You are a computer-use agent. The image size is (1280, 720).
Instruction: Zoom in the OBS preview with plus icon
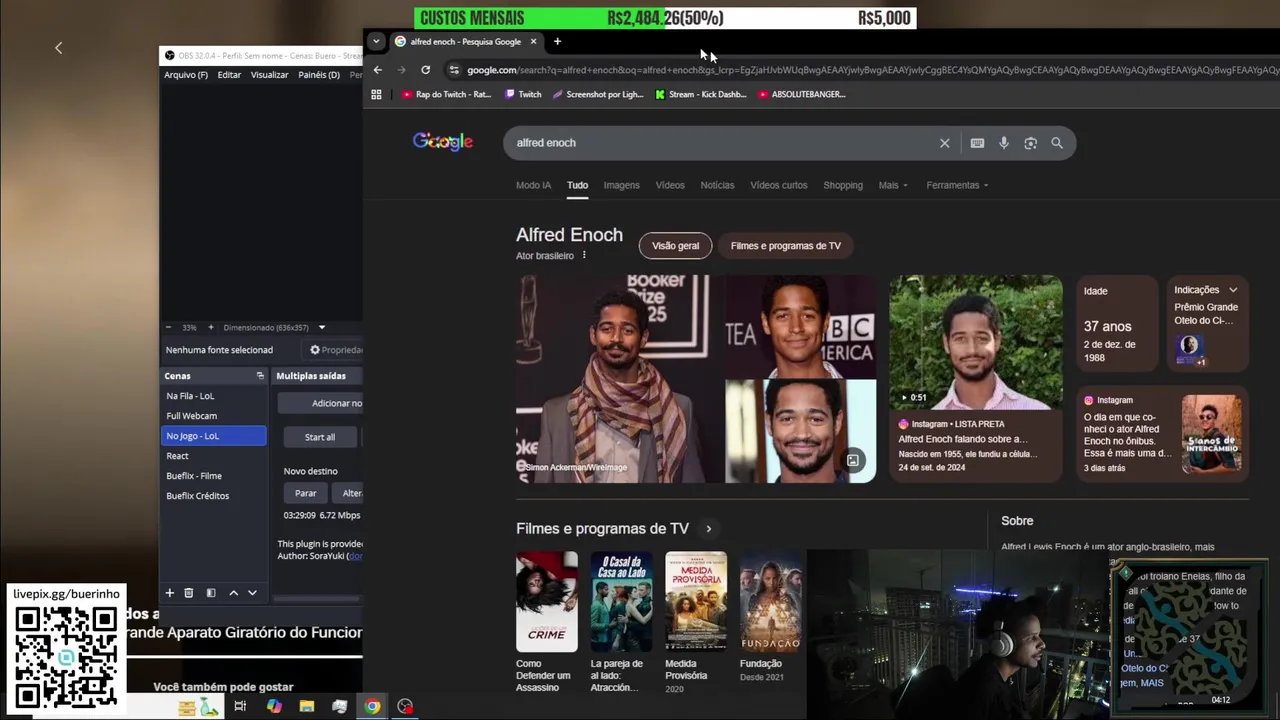(x=212, y=327)
